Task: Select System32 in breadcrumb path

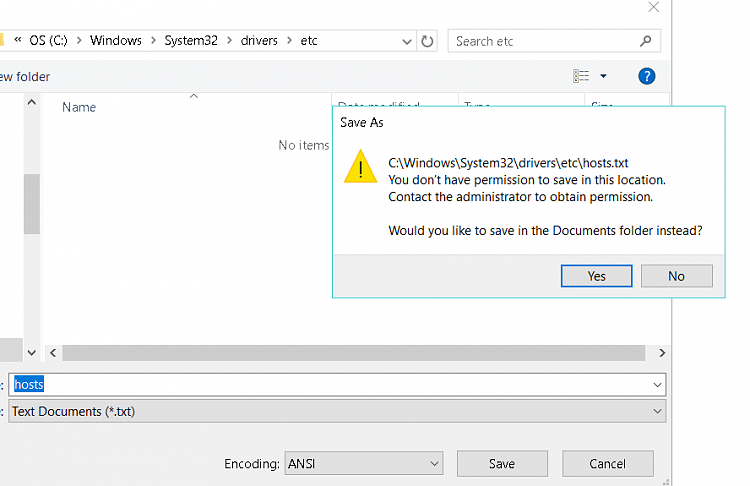Action: [x=191, y=41]
